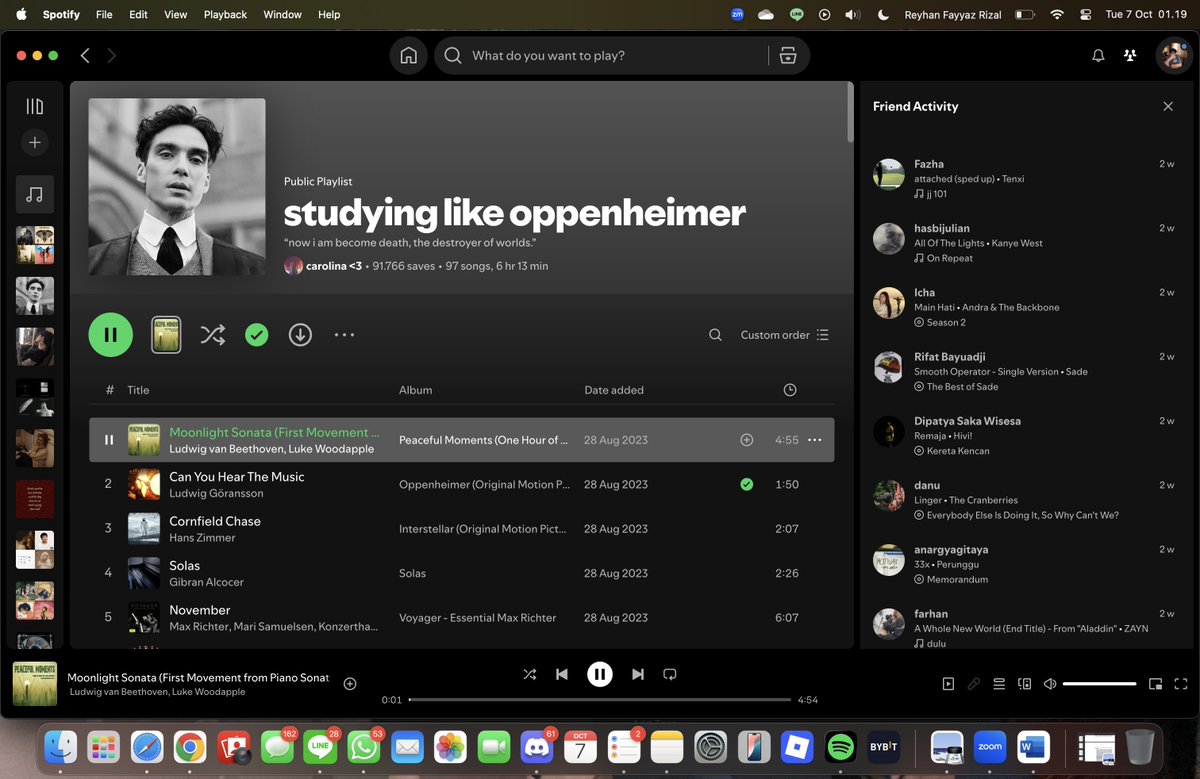
Task: Open Voyager - Essential Max Richter album
Action: coord(477,618)
